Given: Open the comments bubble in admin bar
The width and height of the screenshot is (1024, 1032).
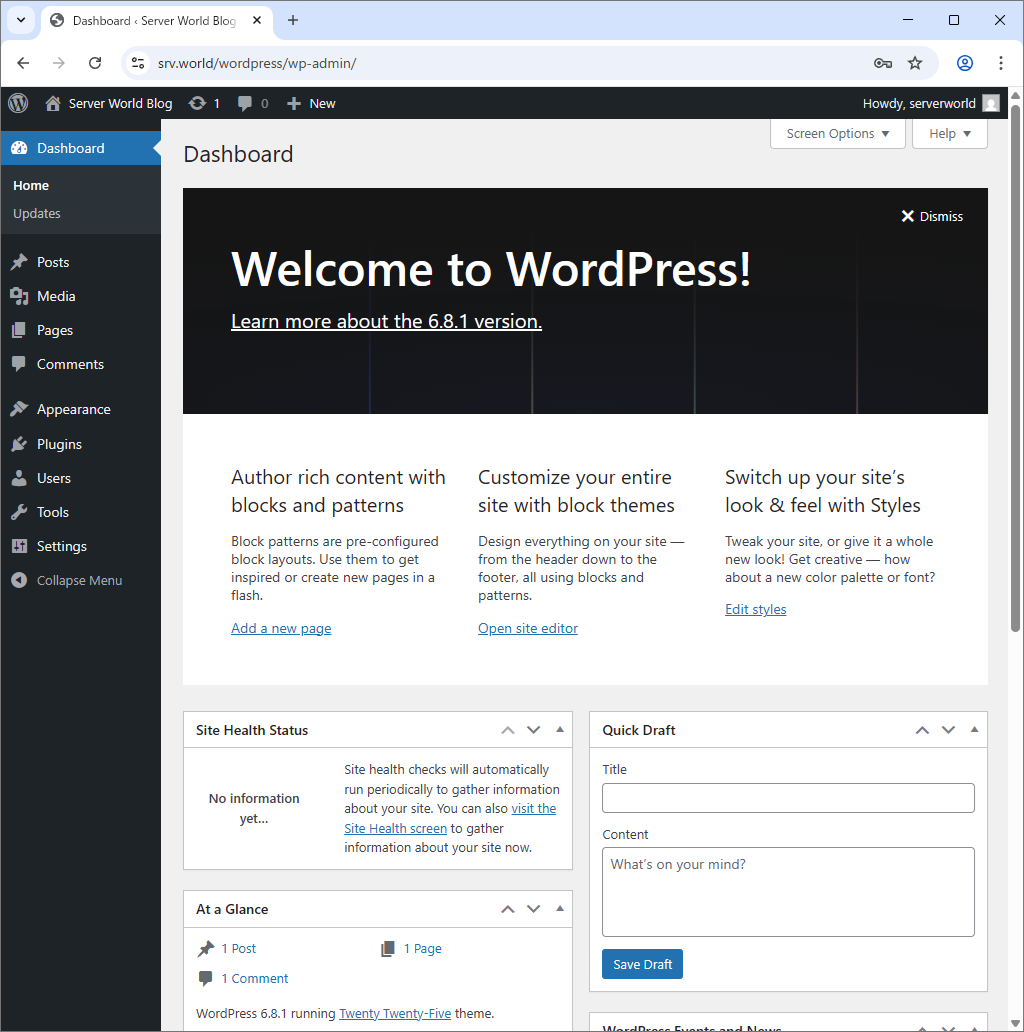Looking at the screenshot, I should pos(245,103).
